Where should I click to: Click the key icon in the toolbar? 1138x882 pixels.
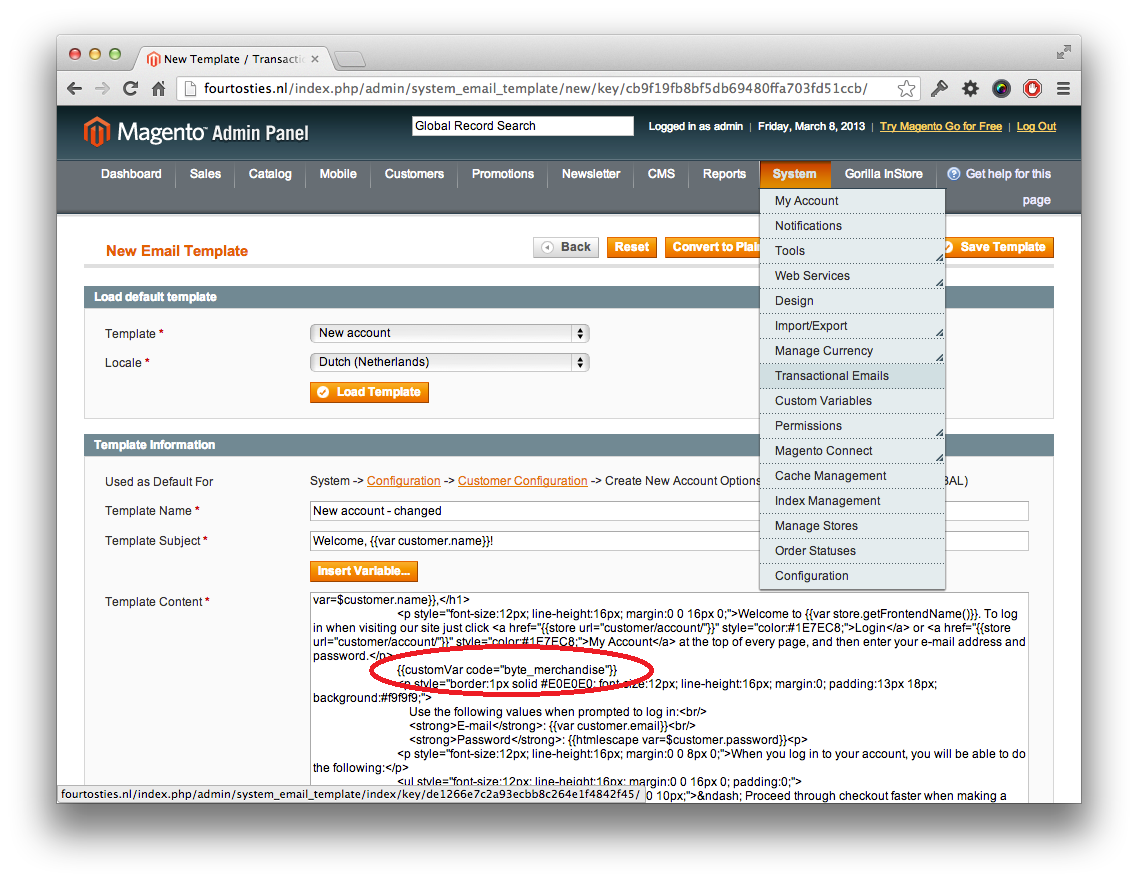click(x=939, y=89)
